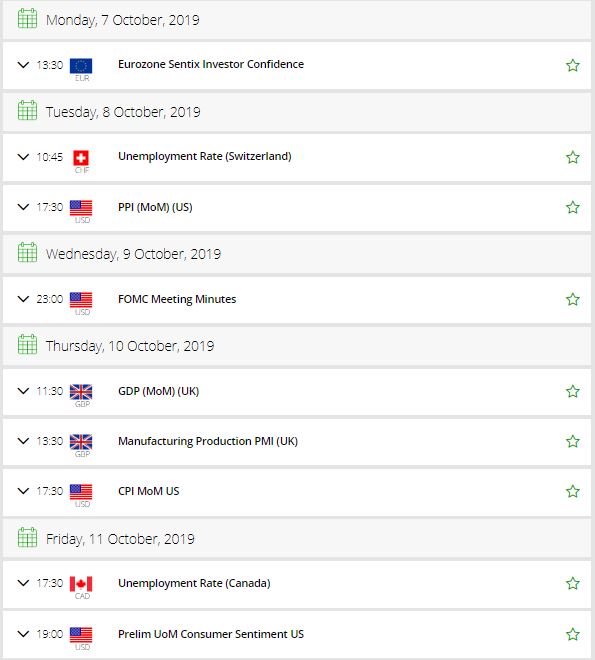Click calendar icon beside Tuesday, 8 October

pyautogui.click(x=27, y=111)
